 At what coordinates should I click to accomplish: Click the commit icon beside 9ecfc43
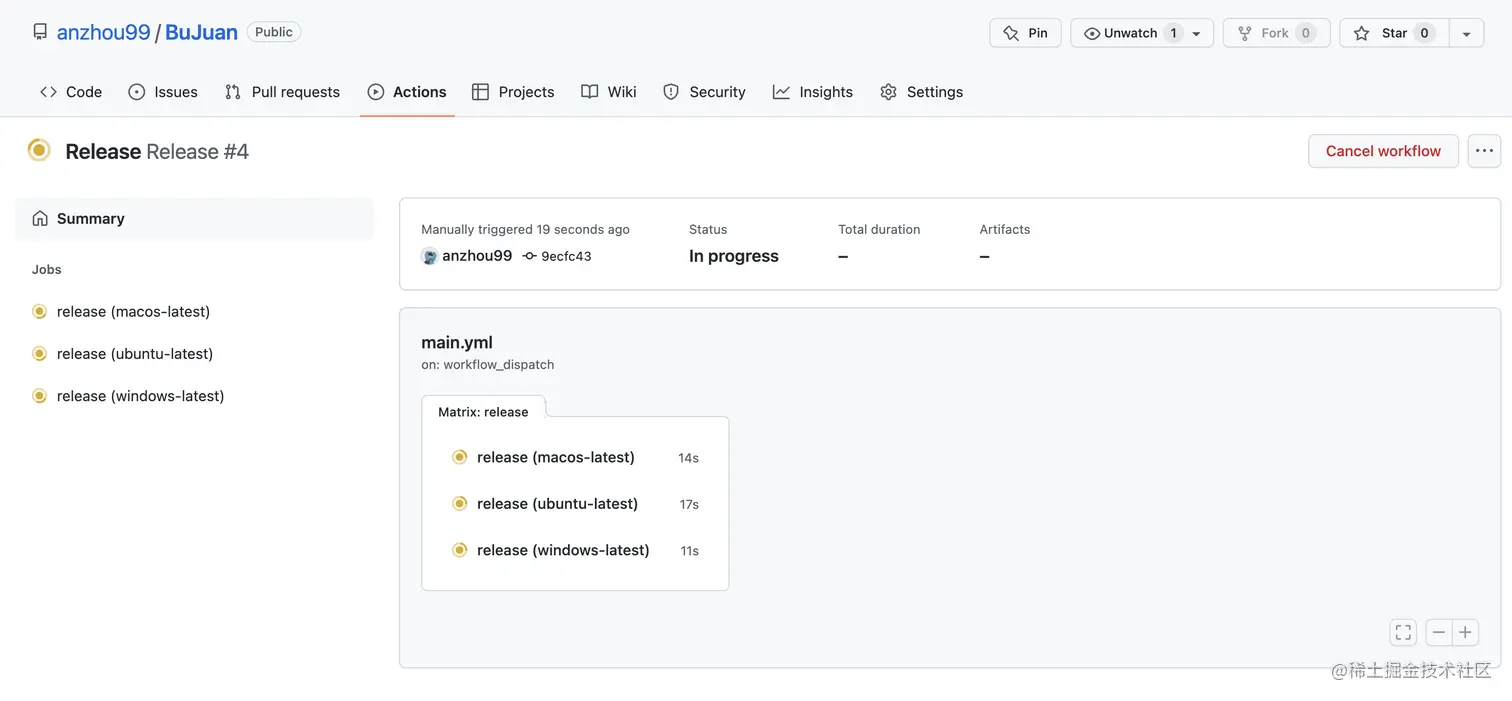(530, 256)
